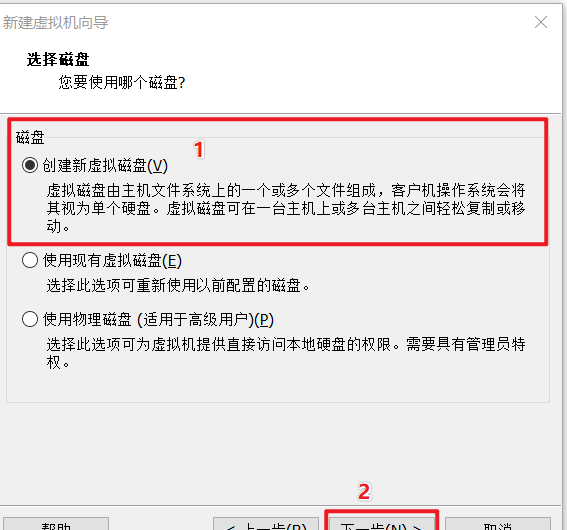Enable the 使用物理磁盘 radio circle
Image resolution: width=567 pixels, height=530 pixels.
[30, 319]
